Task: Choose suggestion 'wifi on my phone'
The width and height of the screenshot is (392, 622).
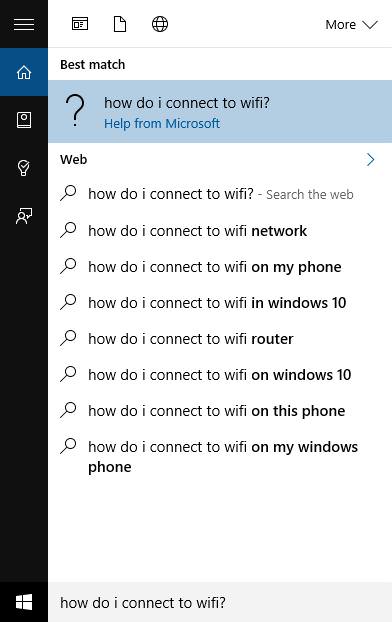Action: click(220, 267)
